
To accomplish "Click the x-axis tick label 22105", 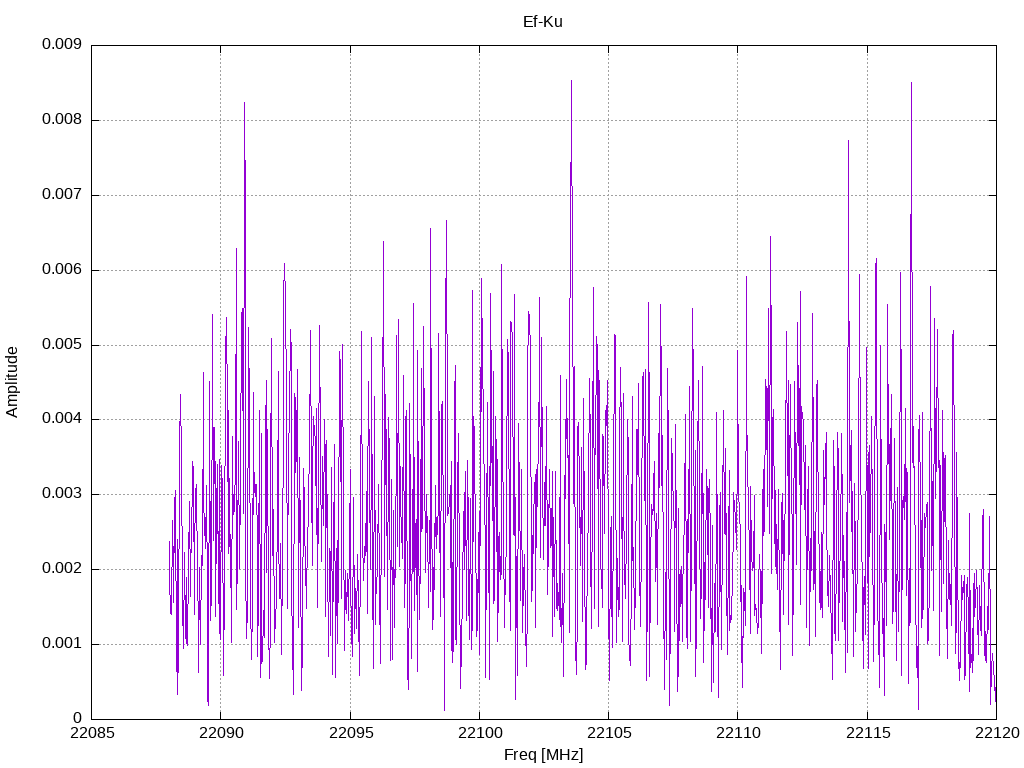I will [609, 733].
